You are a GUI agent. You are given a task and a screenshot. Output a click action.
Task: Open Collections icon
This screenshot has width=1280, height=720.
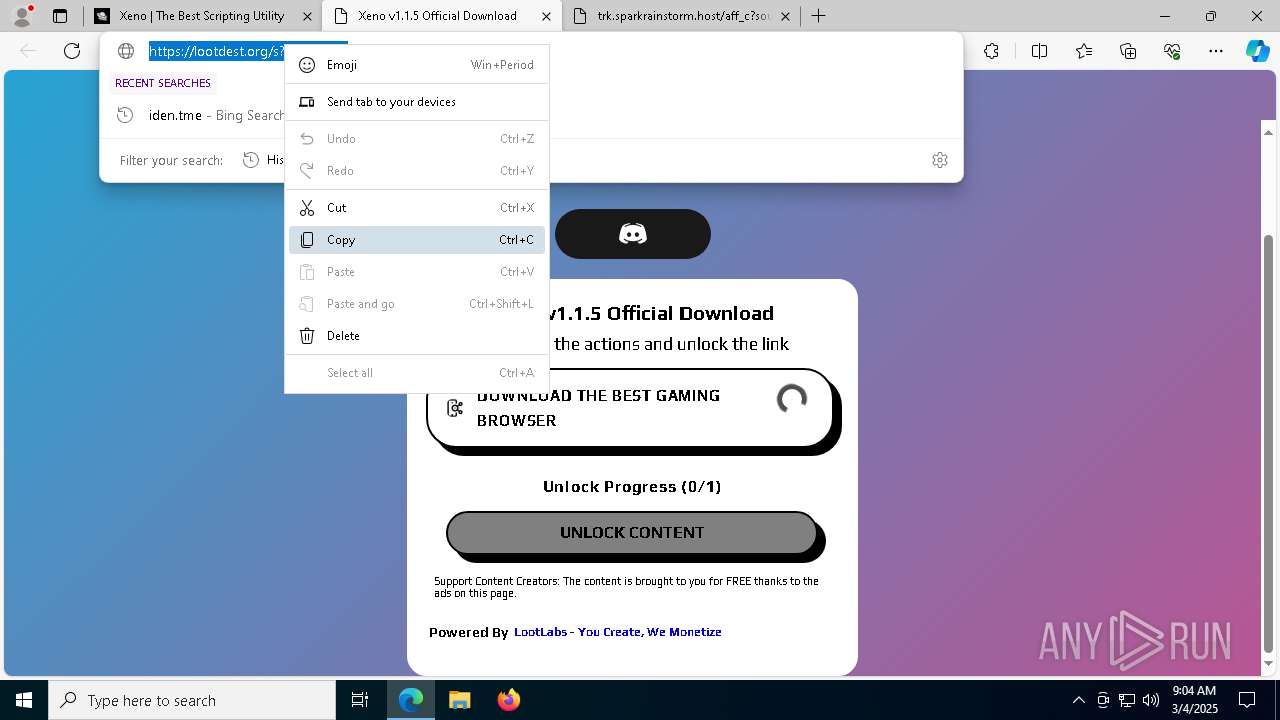(1128, 51)
